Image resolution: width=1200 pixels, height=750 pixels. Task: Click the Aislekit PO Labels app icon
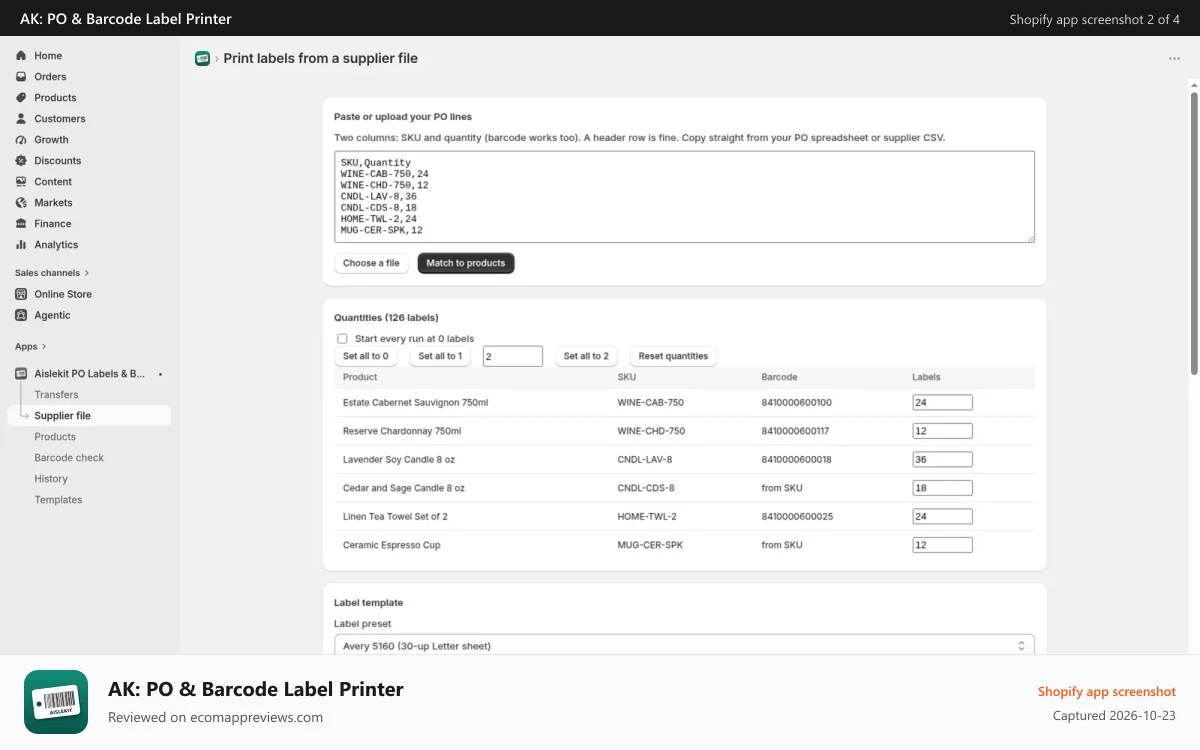coord(21,374)
